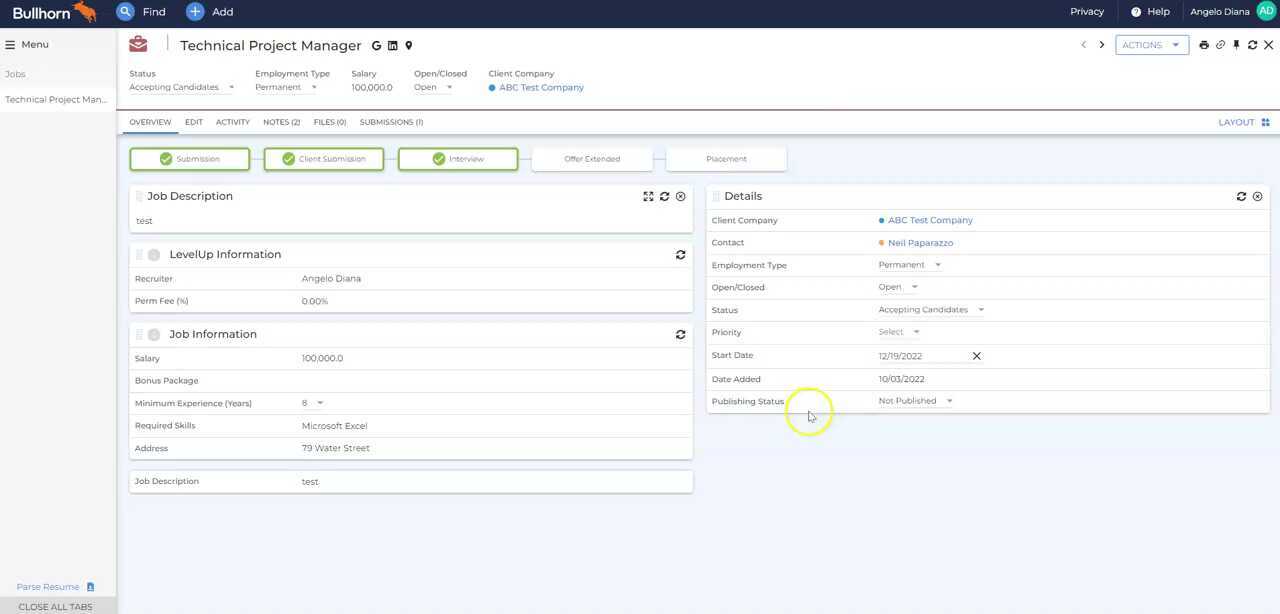Open the Neil Paparazzo contact link
Image resolution: width=1280 pixels, height=614 pixels.
coord(920,243)
